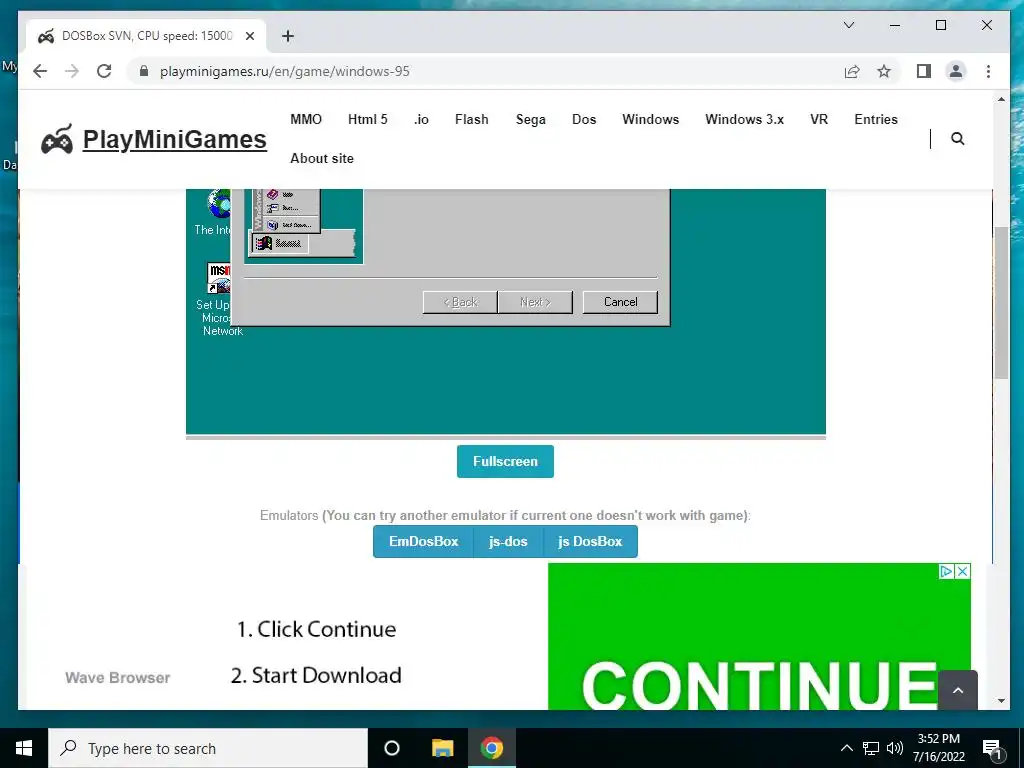
Task: Click the PlayMiniGames title link
Action: [x=174, y=139]
